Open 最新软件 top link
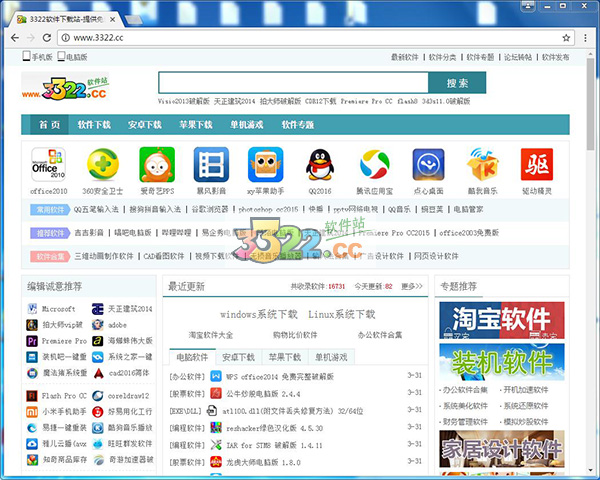600x480 pixels. [x=405, y=57]
